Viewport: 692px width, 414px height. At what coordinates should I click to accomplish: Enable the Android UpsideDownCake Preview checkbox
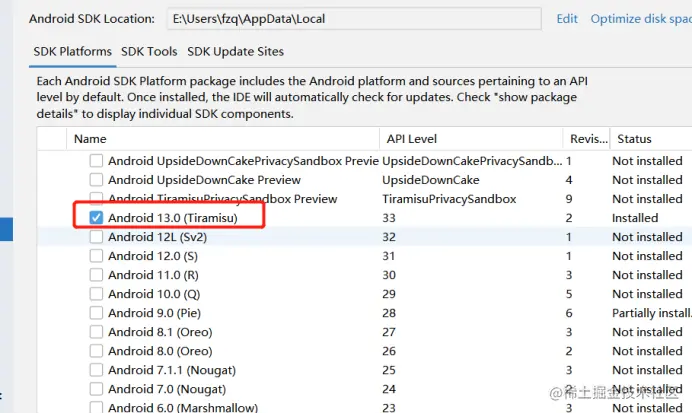point(96,180)
